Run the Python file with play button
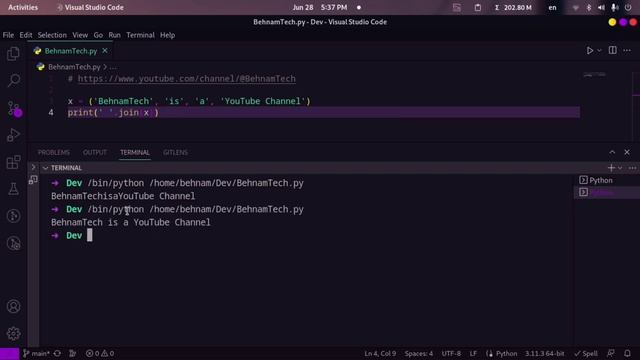The height and width of the screenshot is (360, 640). (590, 50)
